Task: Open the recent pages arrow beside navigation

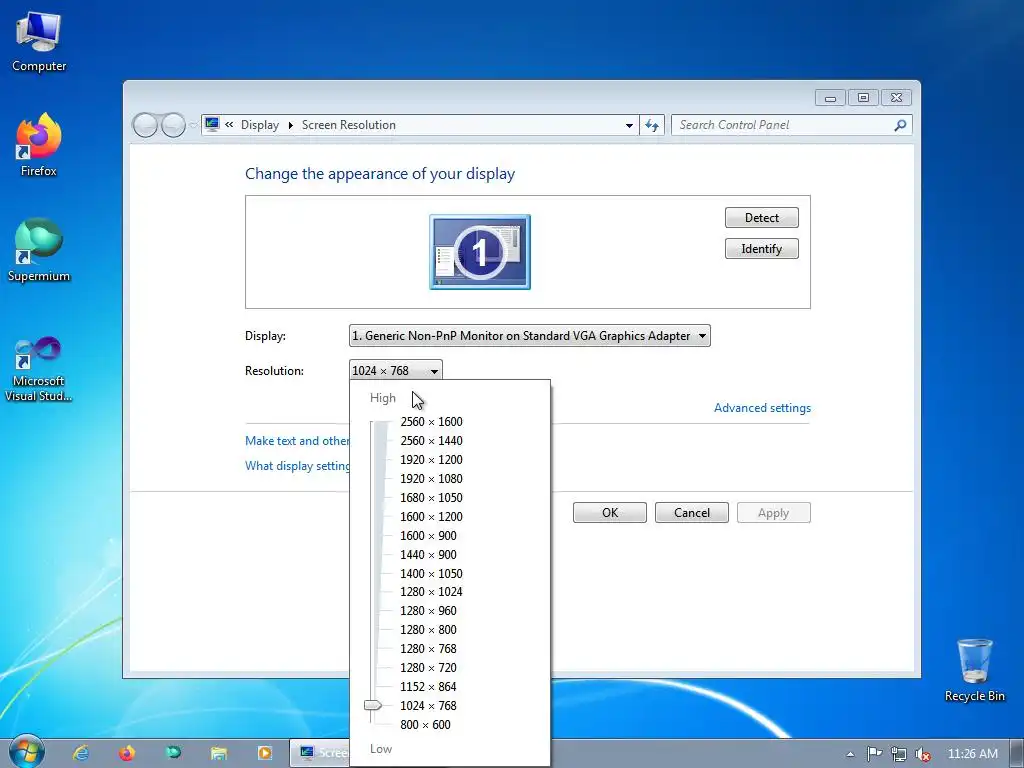Action: point(193,125)
